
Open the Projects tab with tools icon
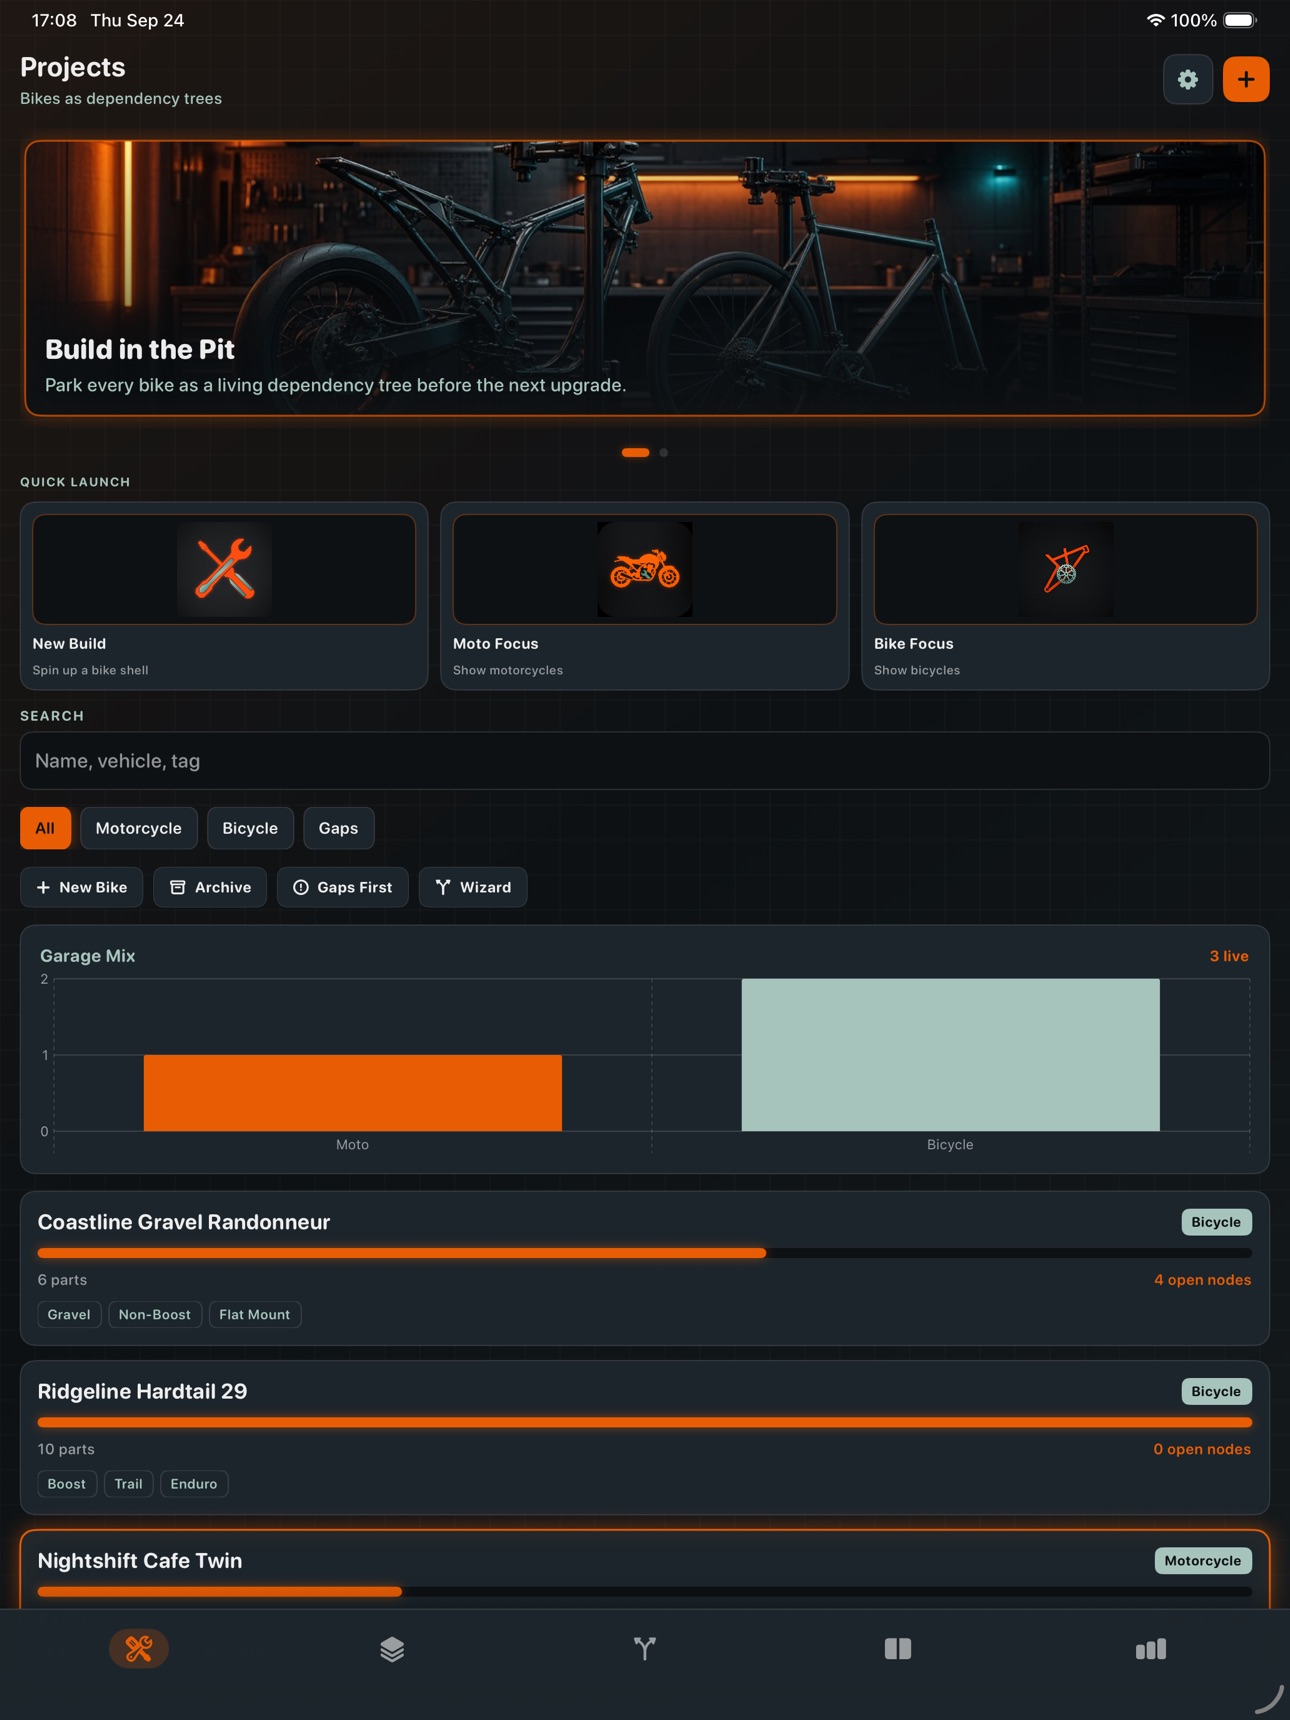pyautogui.click(x=139, y=1649)
